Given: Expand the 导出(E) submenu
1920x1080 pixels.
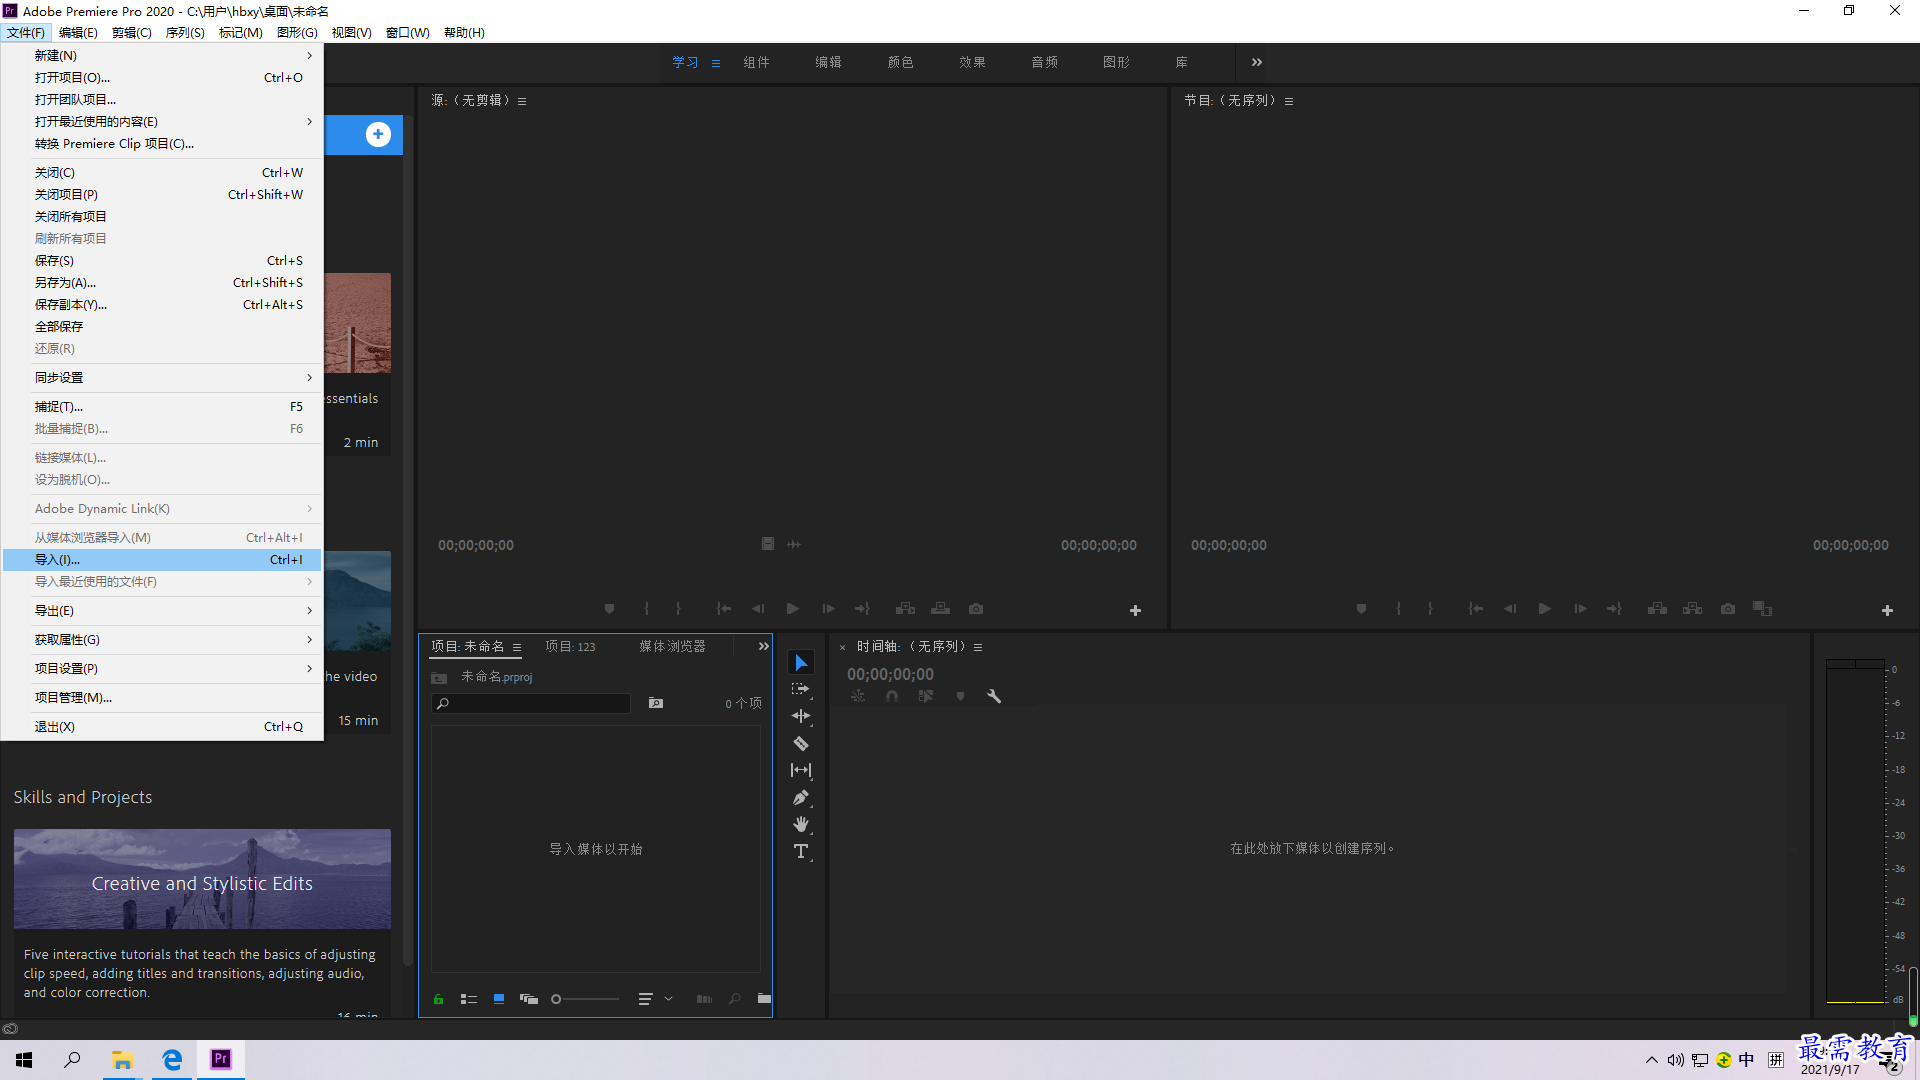Looking at the screenshot, I should [162, 610].
